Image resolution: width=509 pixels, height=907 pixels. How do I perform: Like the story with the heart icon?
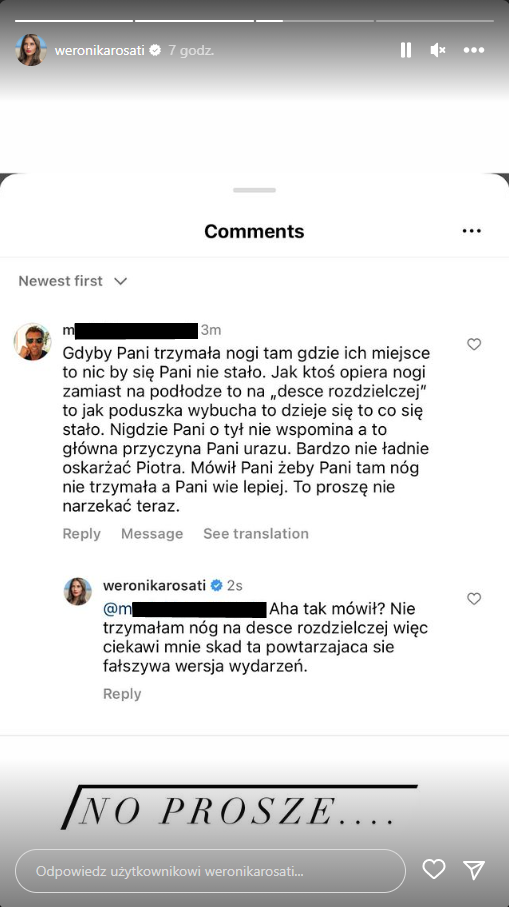tap(434, 869)
